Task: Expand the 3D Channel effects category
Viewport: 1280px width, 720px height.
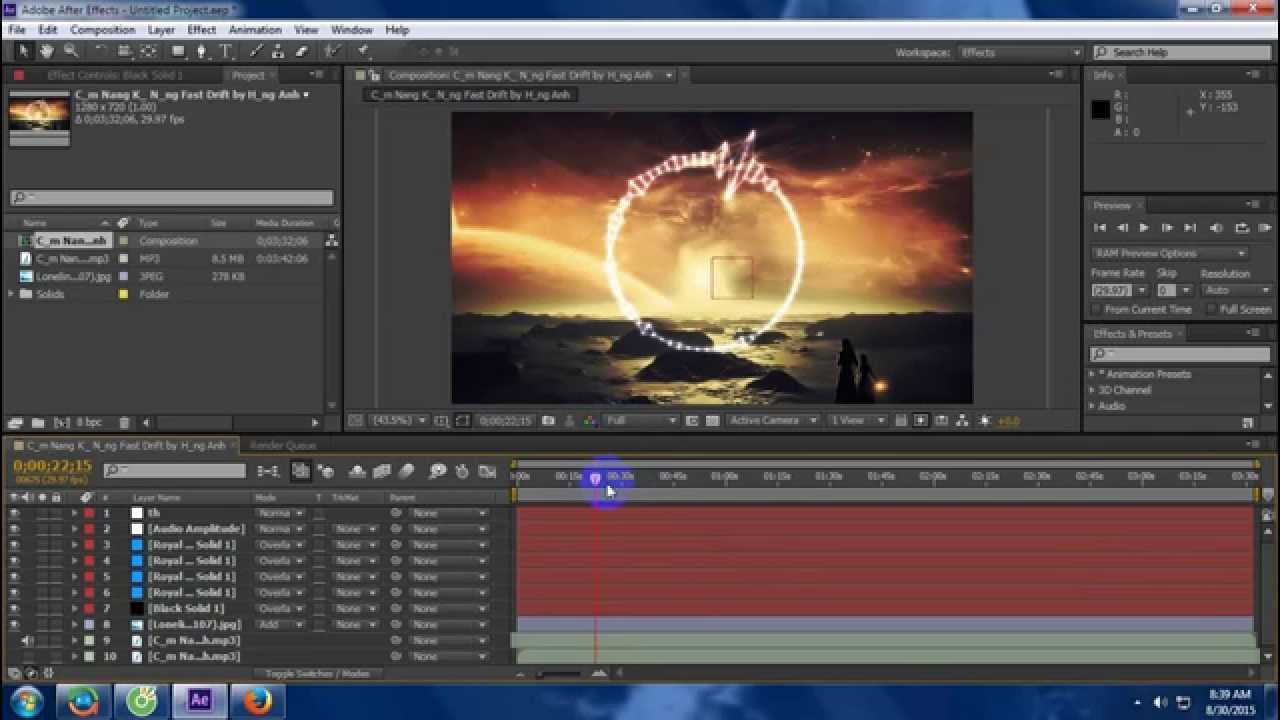Action: (x=1092, y=390)
